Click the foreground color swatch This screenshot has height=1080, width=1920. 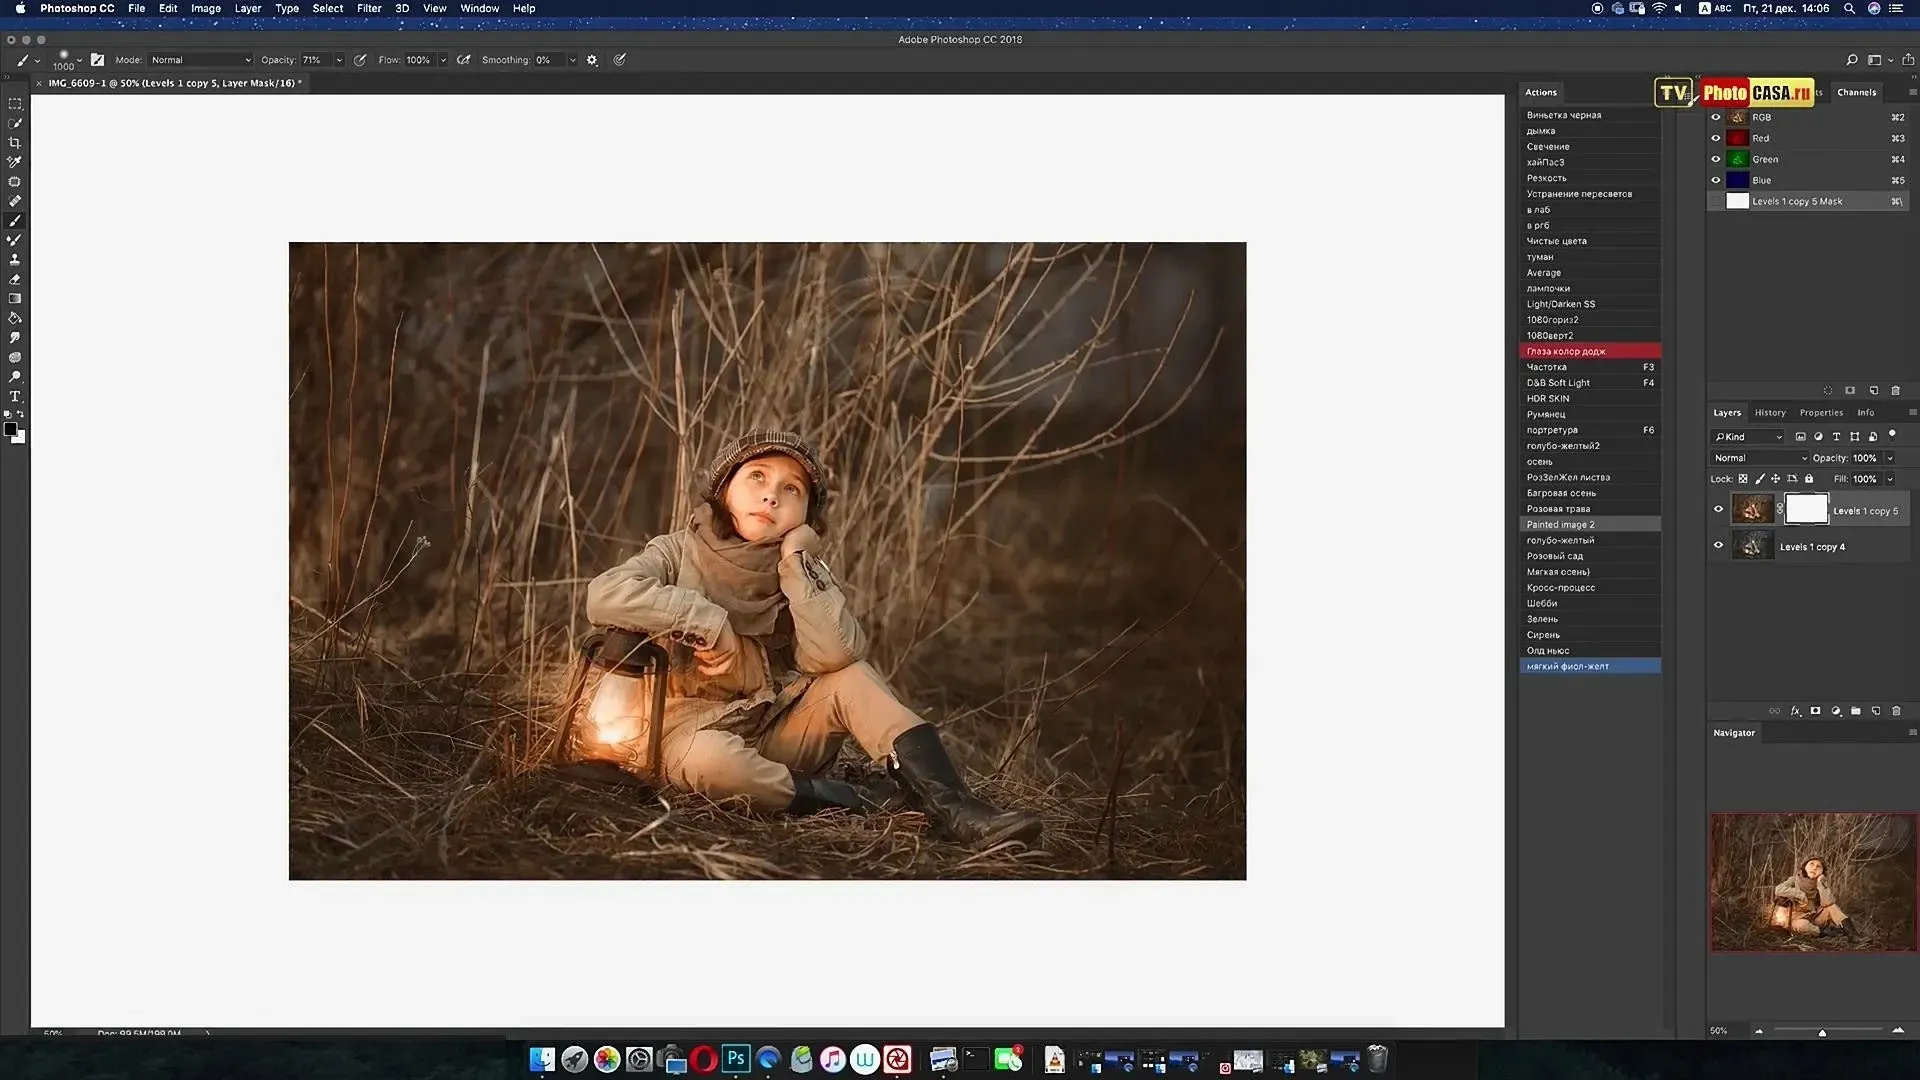(x=10, y=429)
